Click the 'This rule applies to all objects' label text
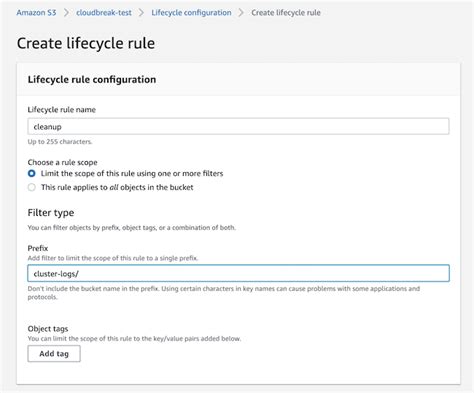The height and width of the screenshot is (393, 474). point(117,187)
